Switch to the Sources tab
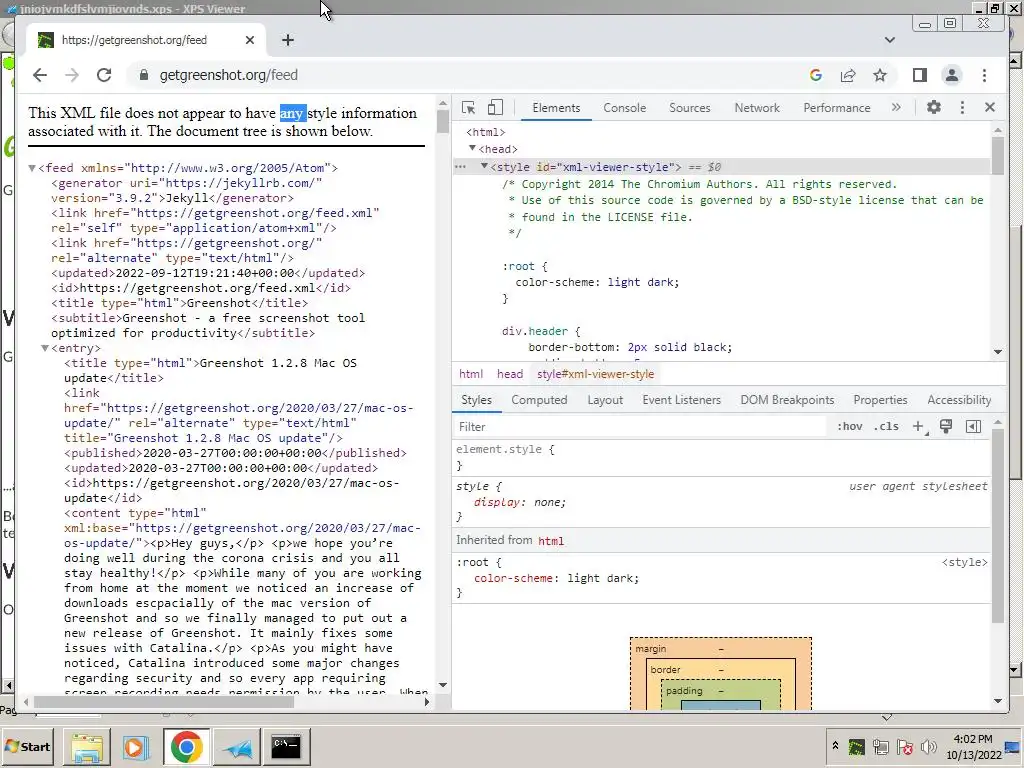 pyautogui.click(x=690, y=108)
